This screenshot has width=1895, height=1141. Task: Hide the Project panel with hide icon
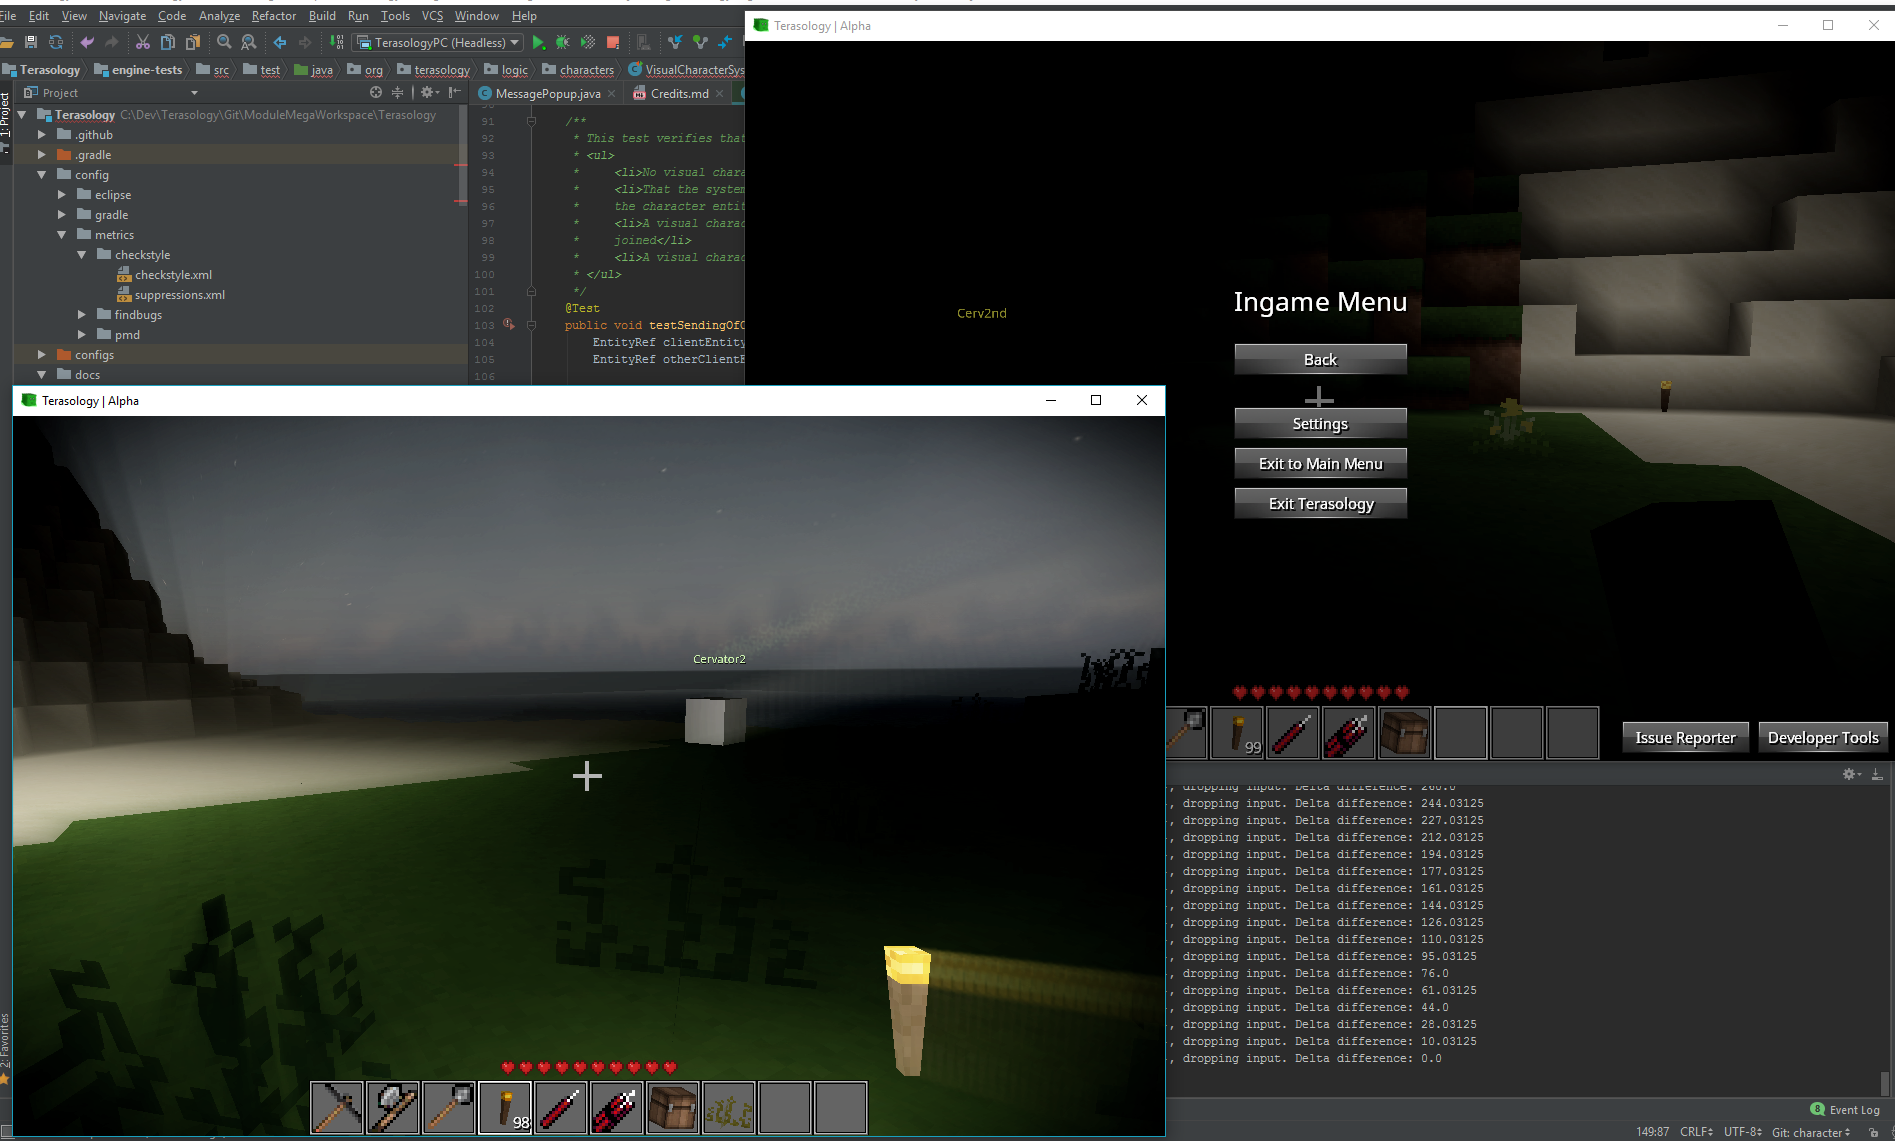pos(454,92)
